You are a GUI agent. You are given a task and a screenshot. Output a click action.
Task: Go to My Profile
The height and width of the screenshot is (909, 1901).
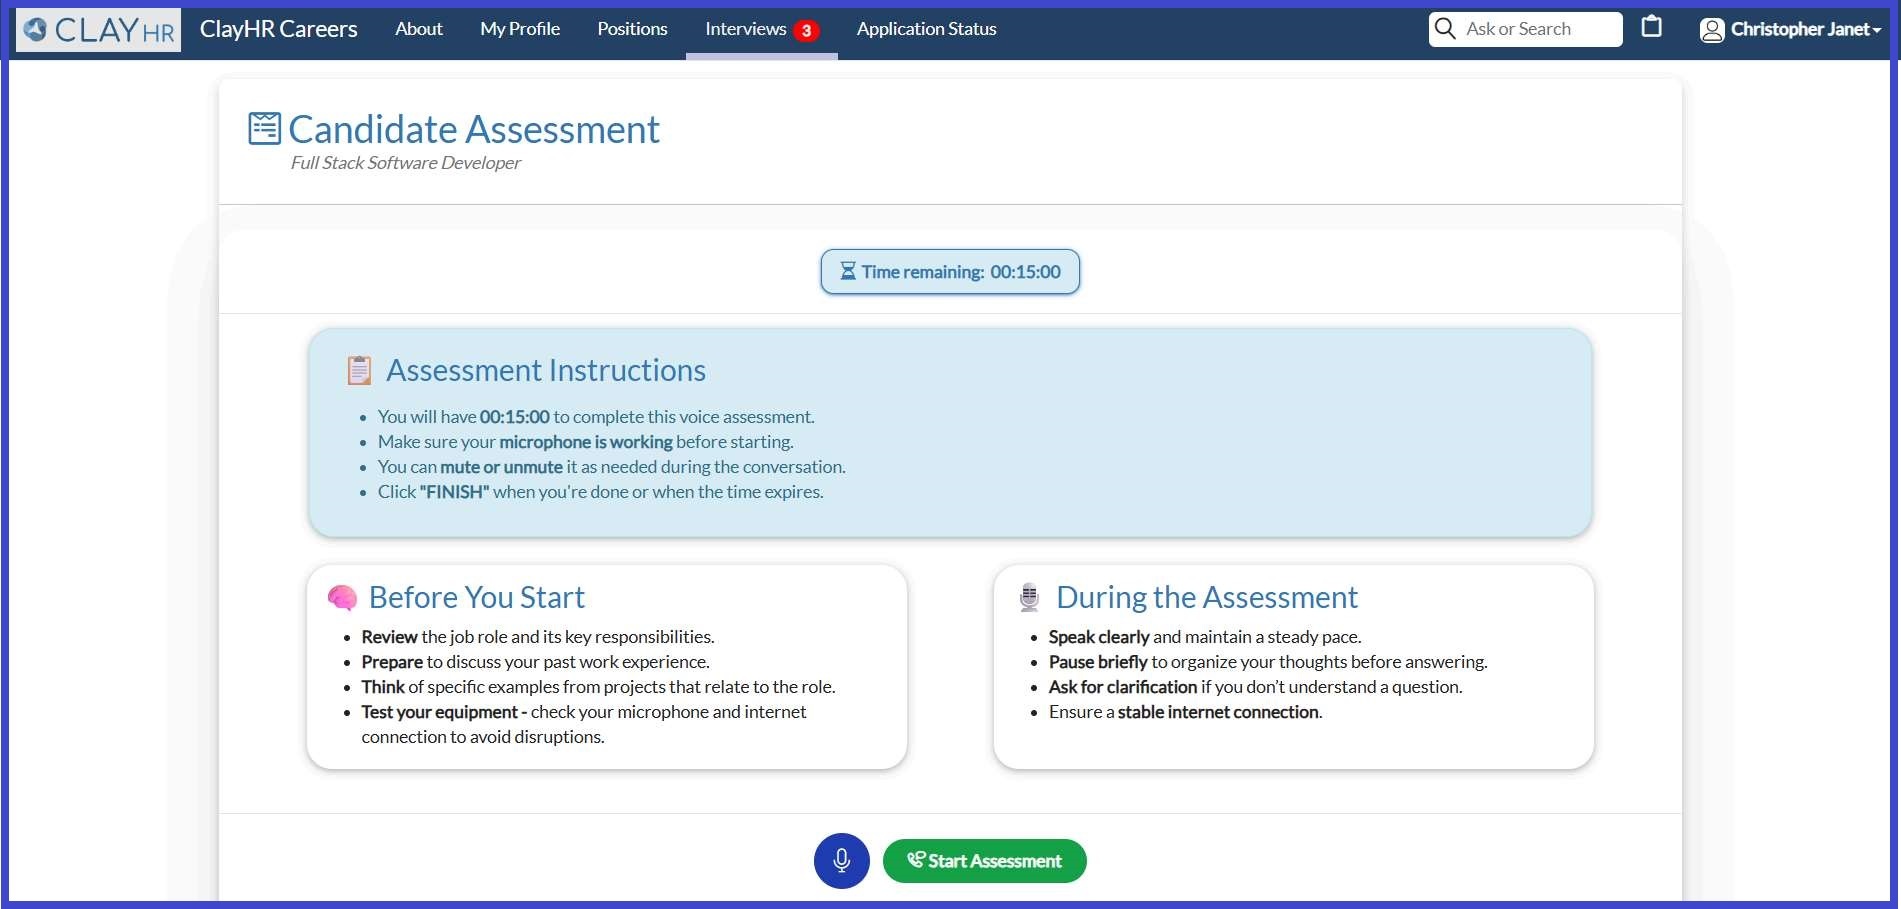[520, 29]
